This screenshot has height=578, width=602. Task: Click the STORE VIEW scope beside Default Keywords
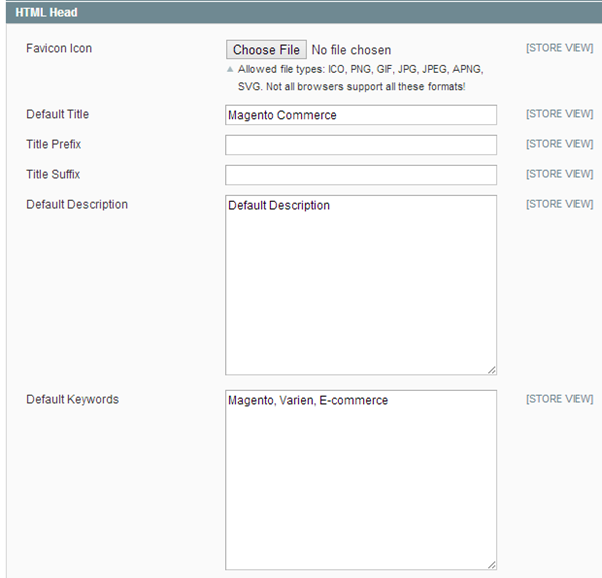click(559, 399)
